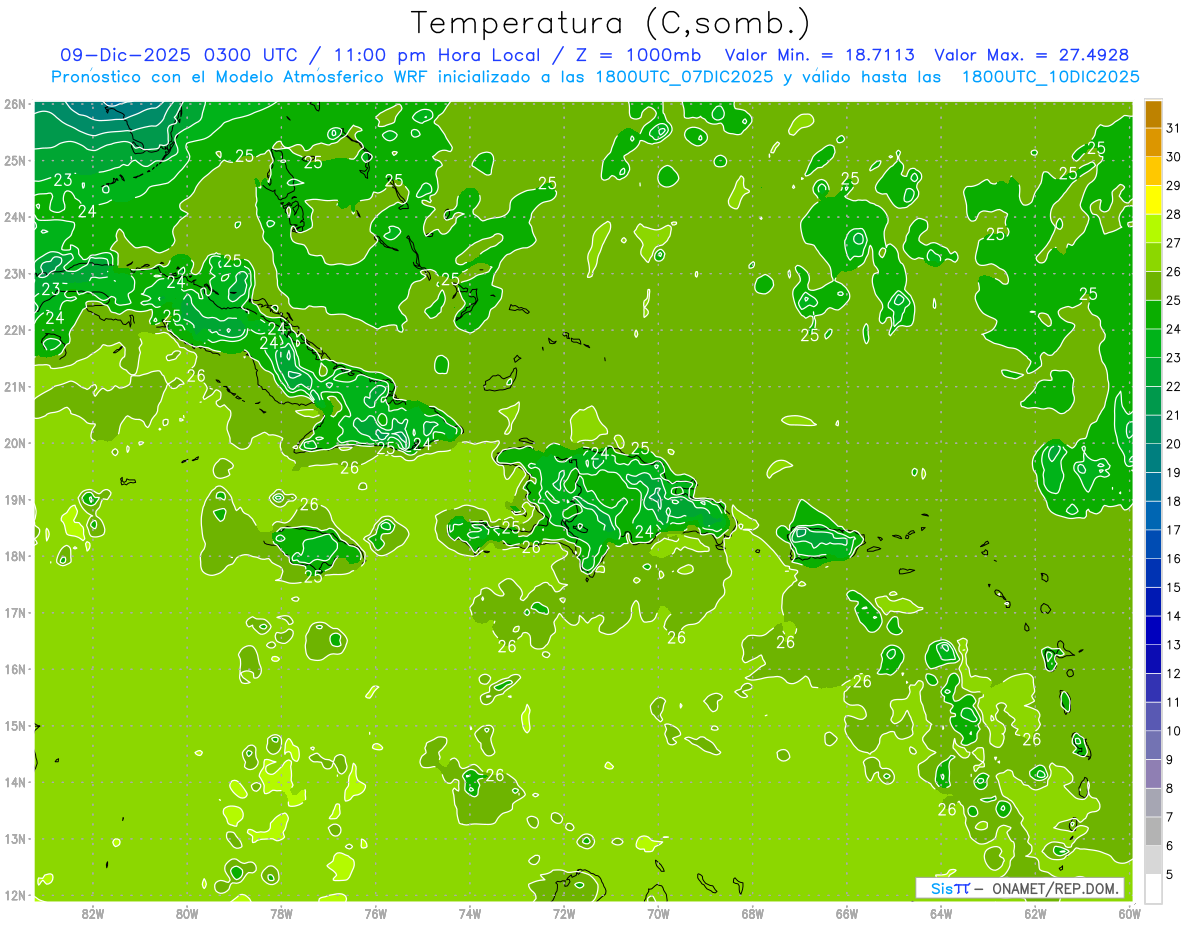Click longitude axis label "70W"

pyautogui.click(x=658, y=913)
